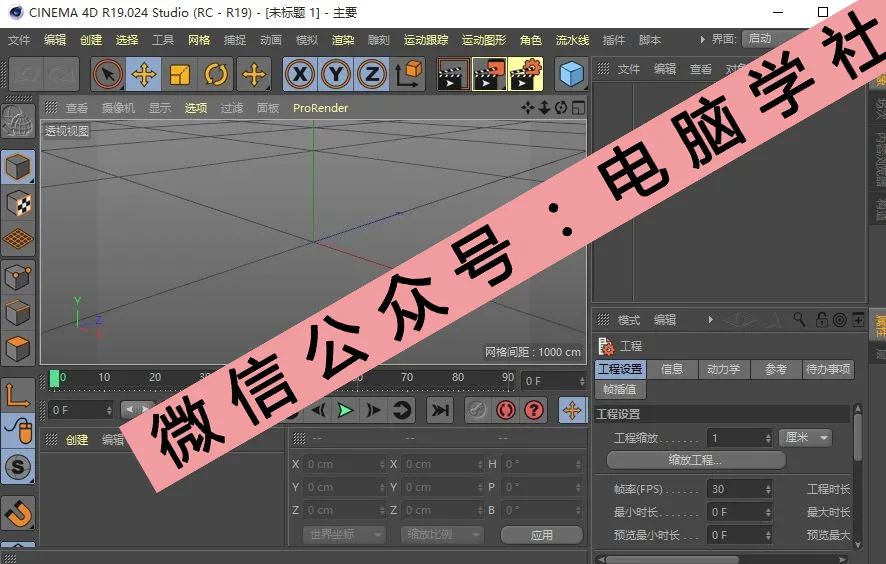Screen dimensions: 886x564
Task: Toggle Texture mode checkered cube
Action: [18, 203]
